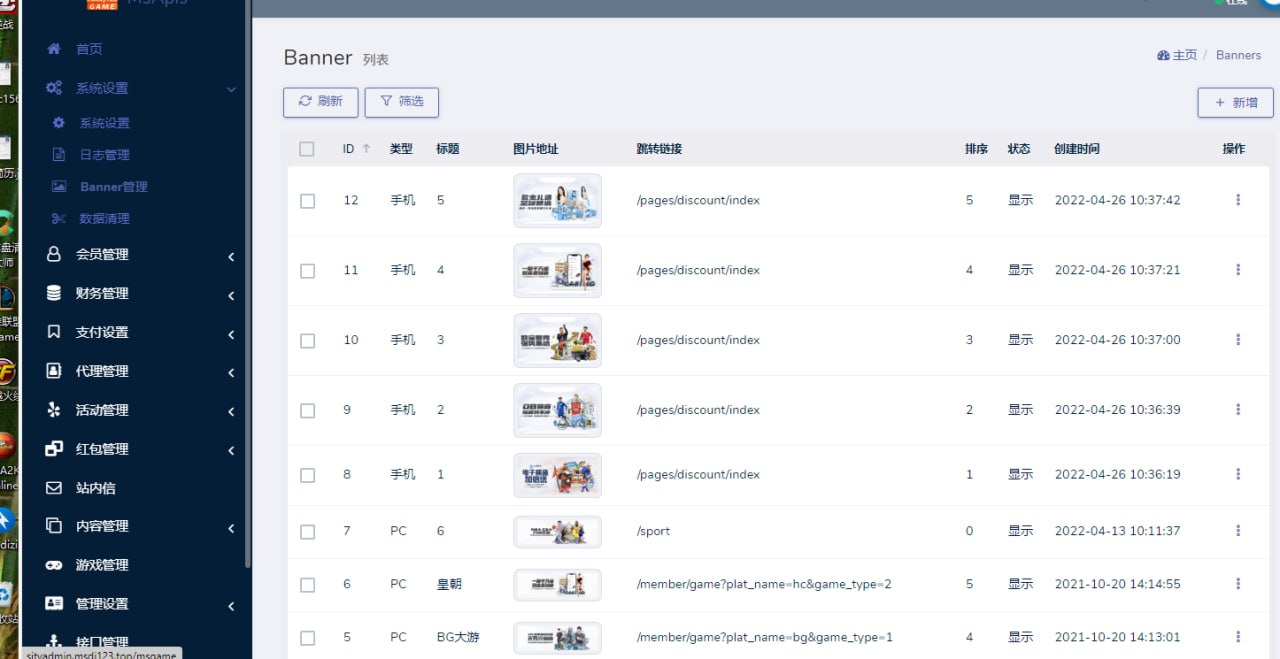The height and width of the screenshot is (659, 1280).
Task: Click the home icon beside 首页
Action: tap(54, 49)
